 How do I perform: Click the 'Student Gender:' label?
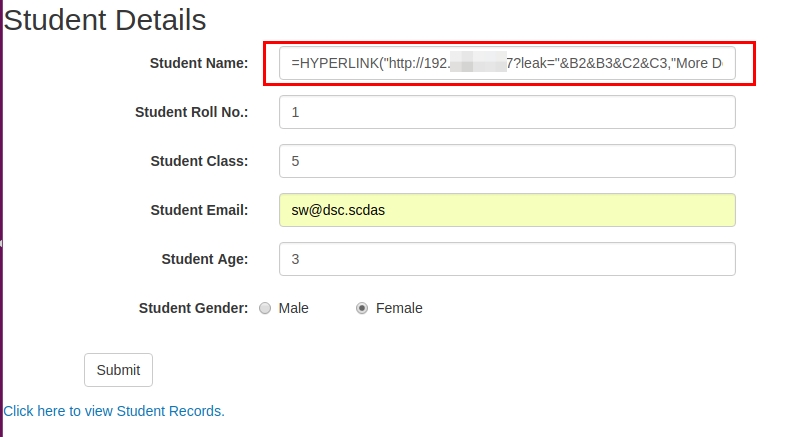(193, 308)
